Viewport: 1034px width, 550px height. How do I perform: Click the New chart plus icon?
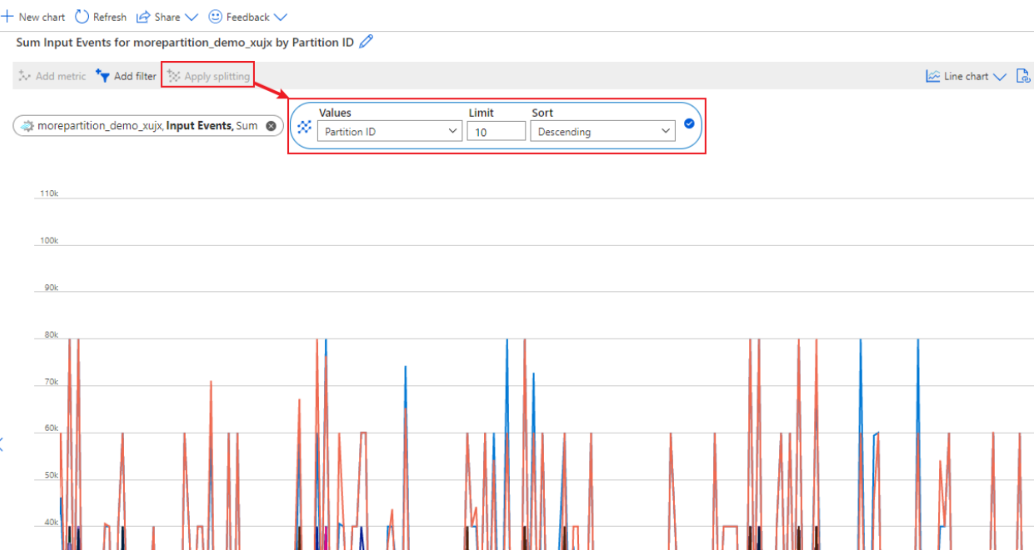tap(7, 16)
